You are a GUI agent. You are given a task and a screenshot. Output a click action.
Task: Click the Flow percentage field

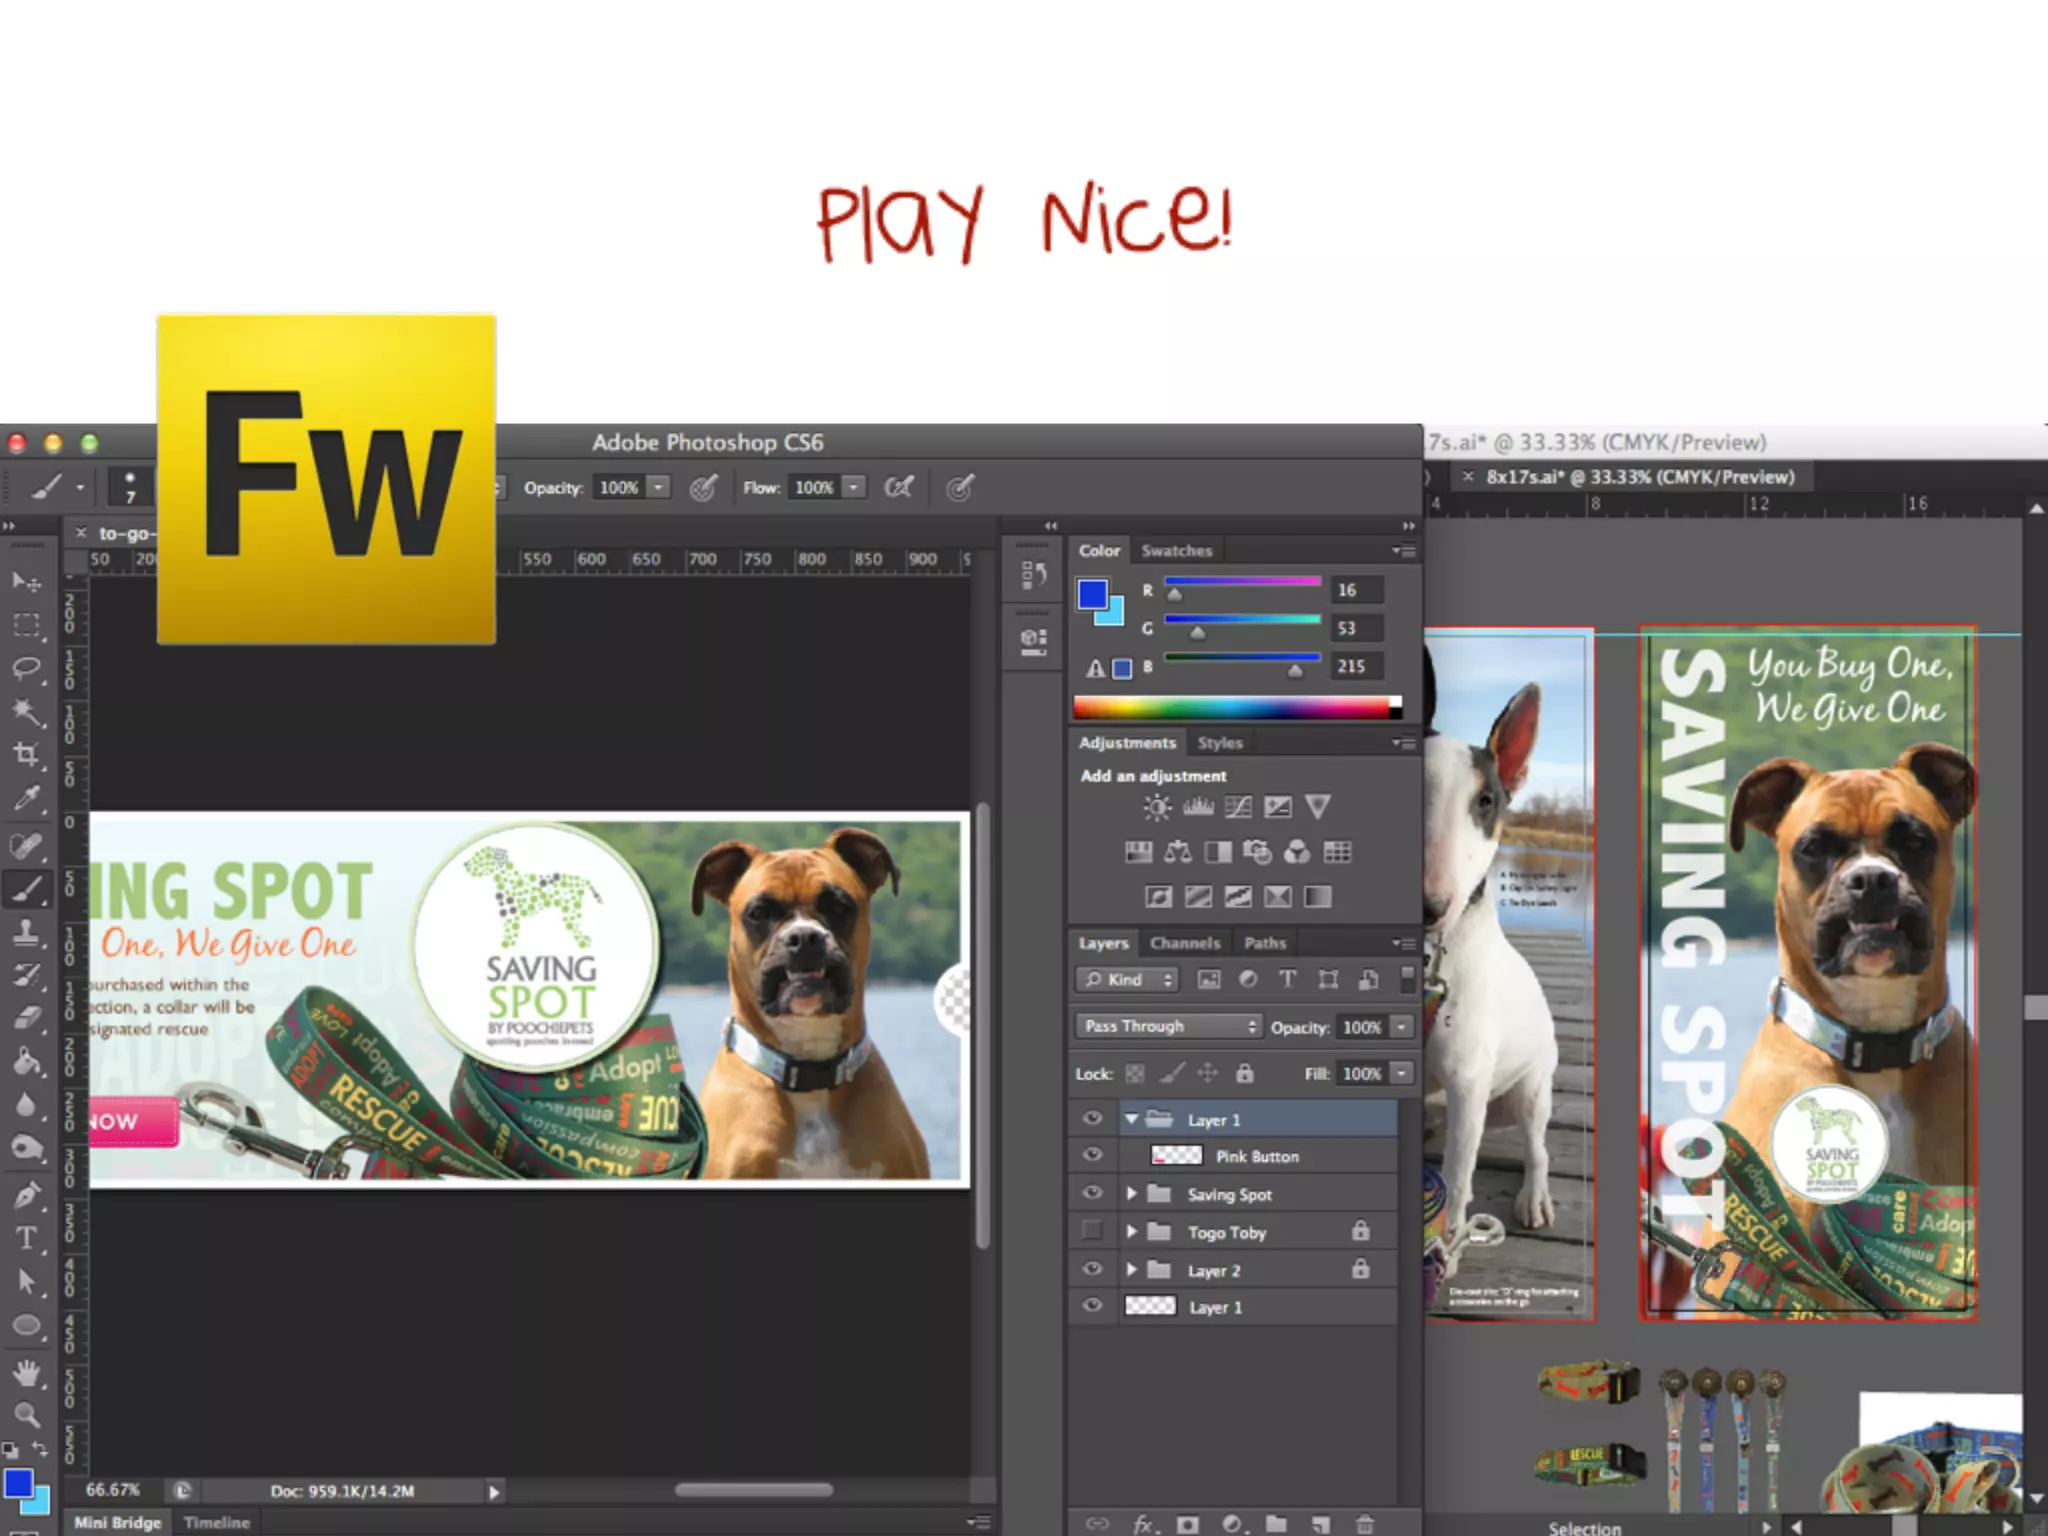click(814, 488)
